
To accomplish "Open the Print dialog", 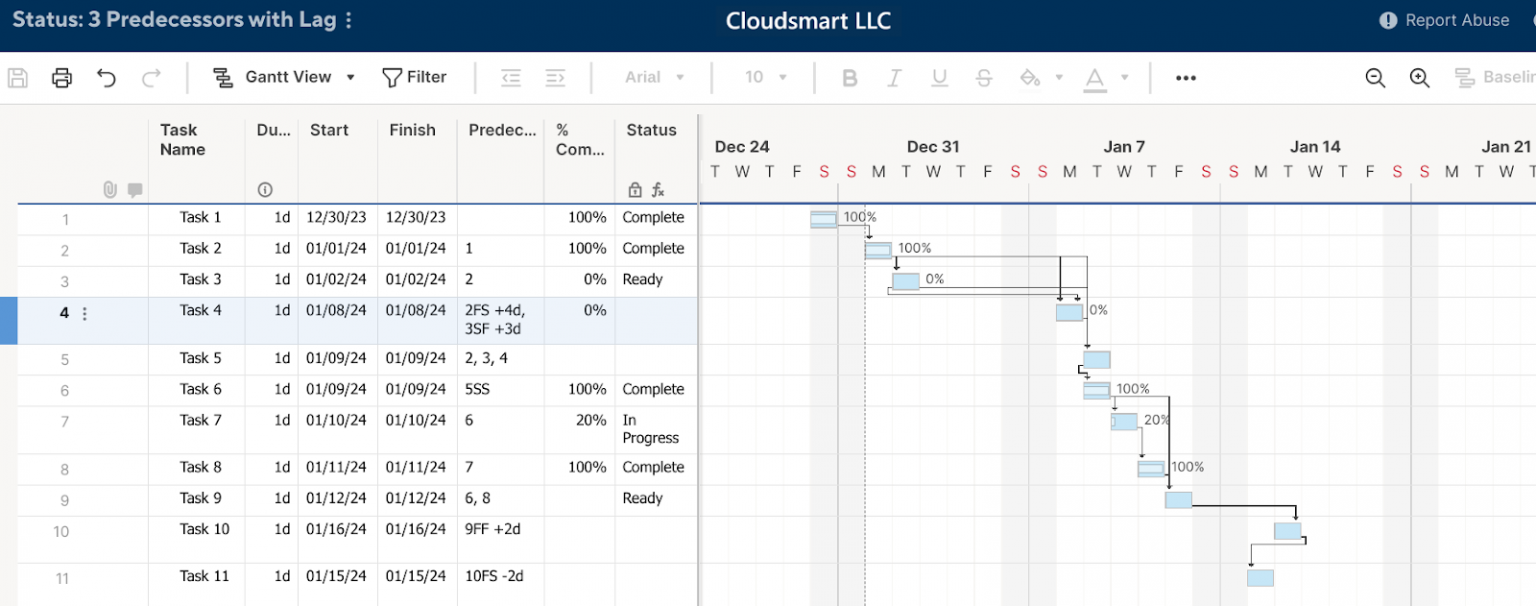I will pyautogui.click(x=61, y=77).
